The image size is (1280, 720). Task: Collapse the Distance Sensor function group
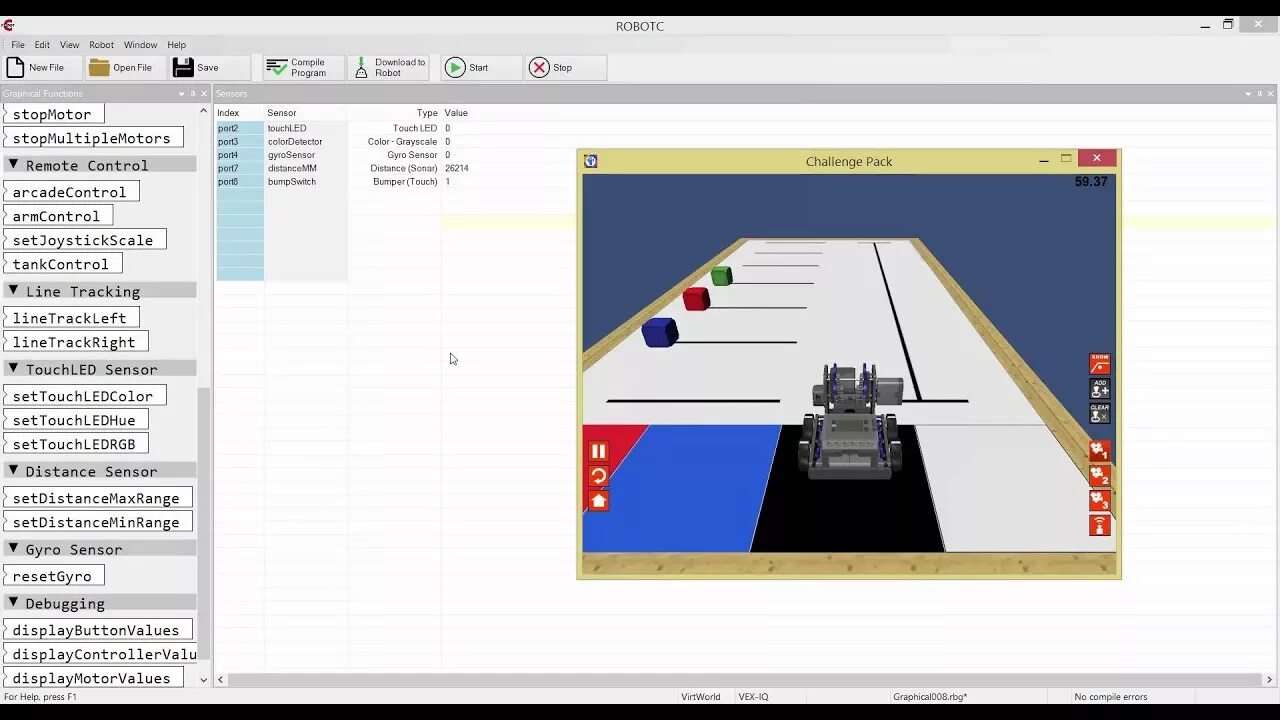pos(14,471)
